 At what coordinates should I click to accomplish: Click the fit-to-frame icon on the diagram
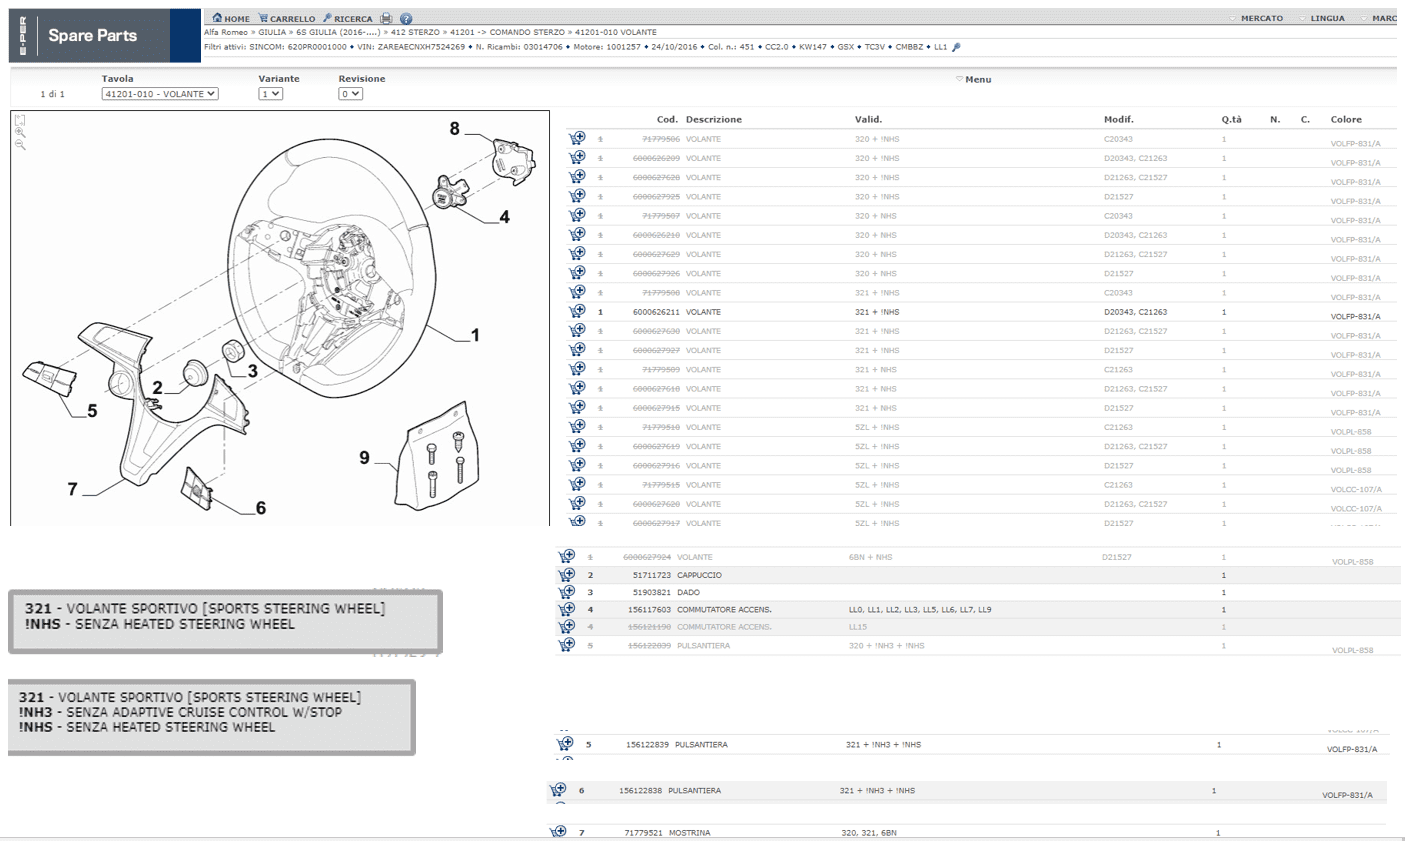pos(20,120)
